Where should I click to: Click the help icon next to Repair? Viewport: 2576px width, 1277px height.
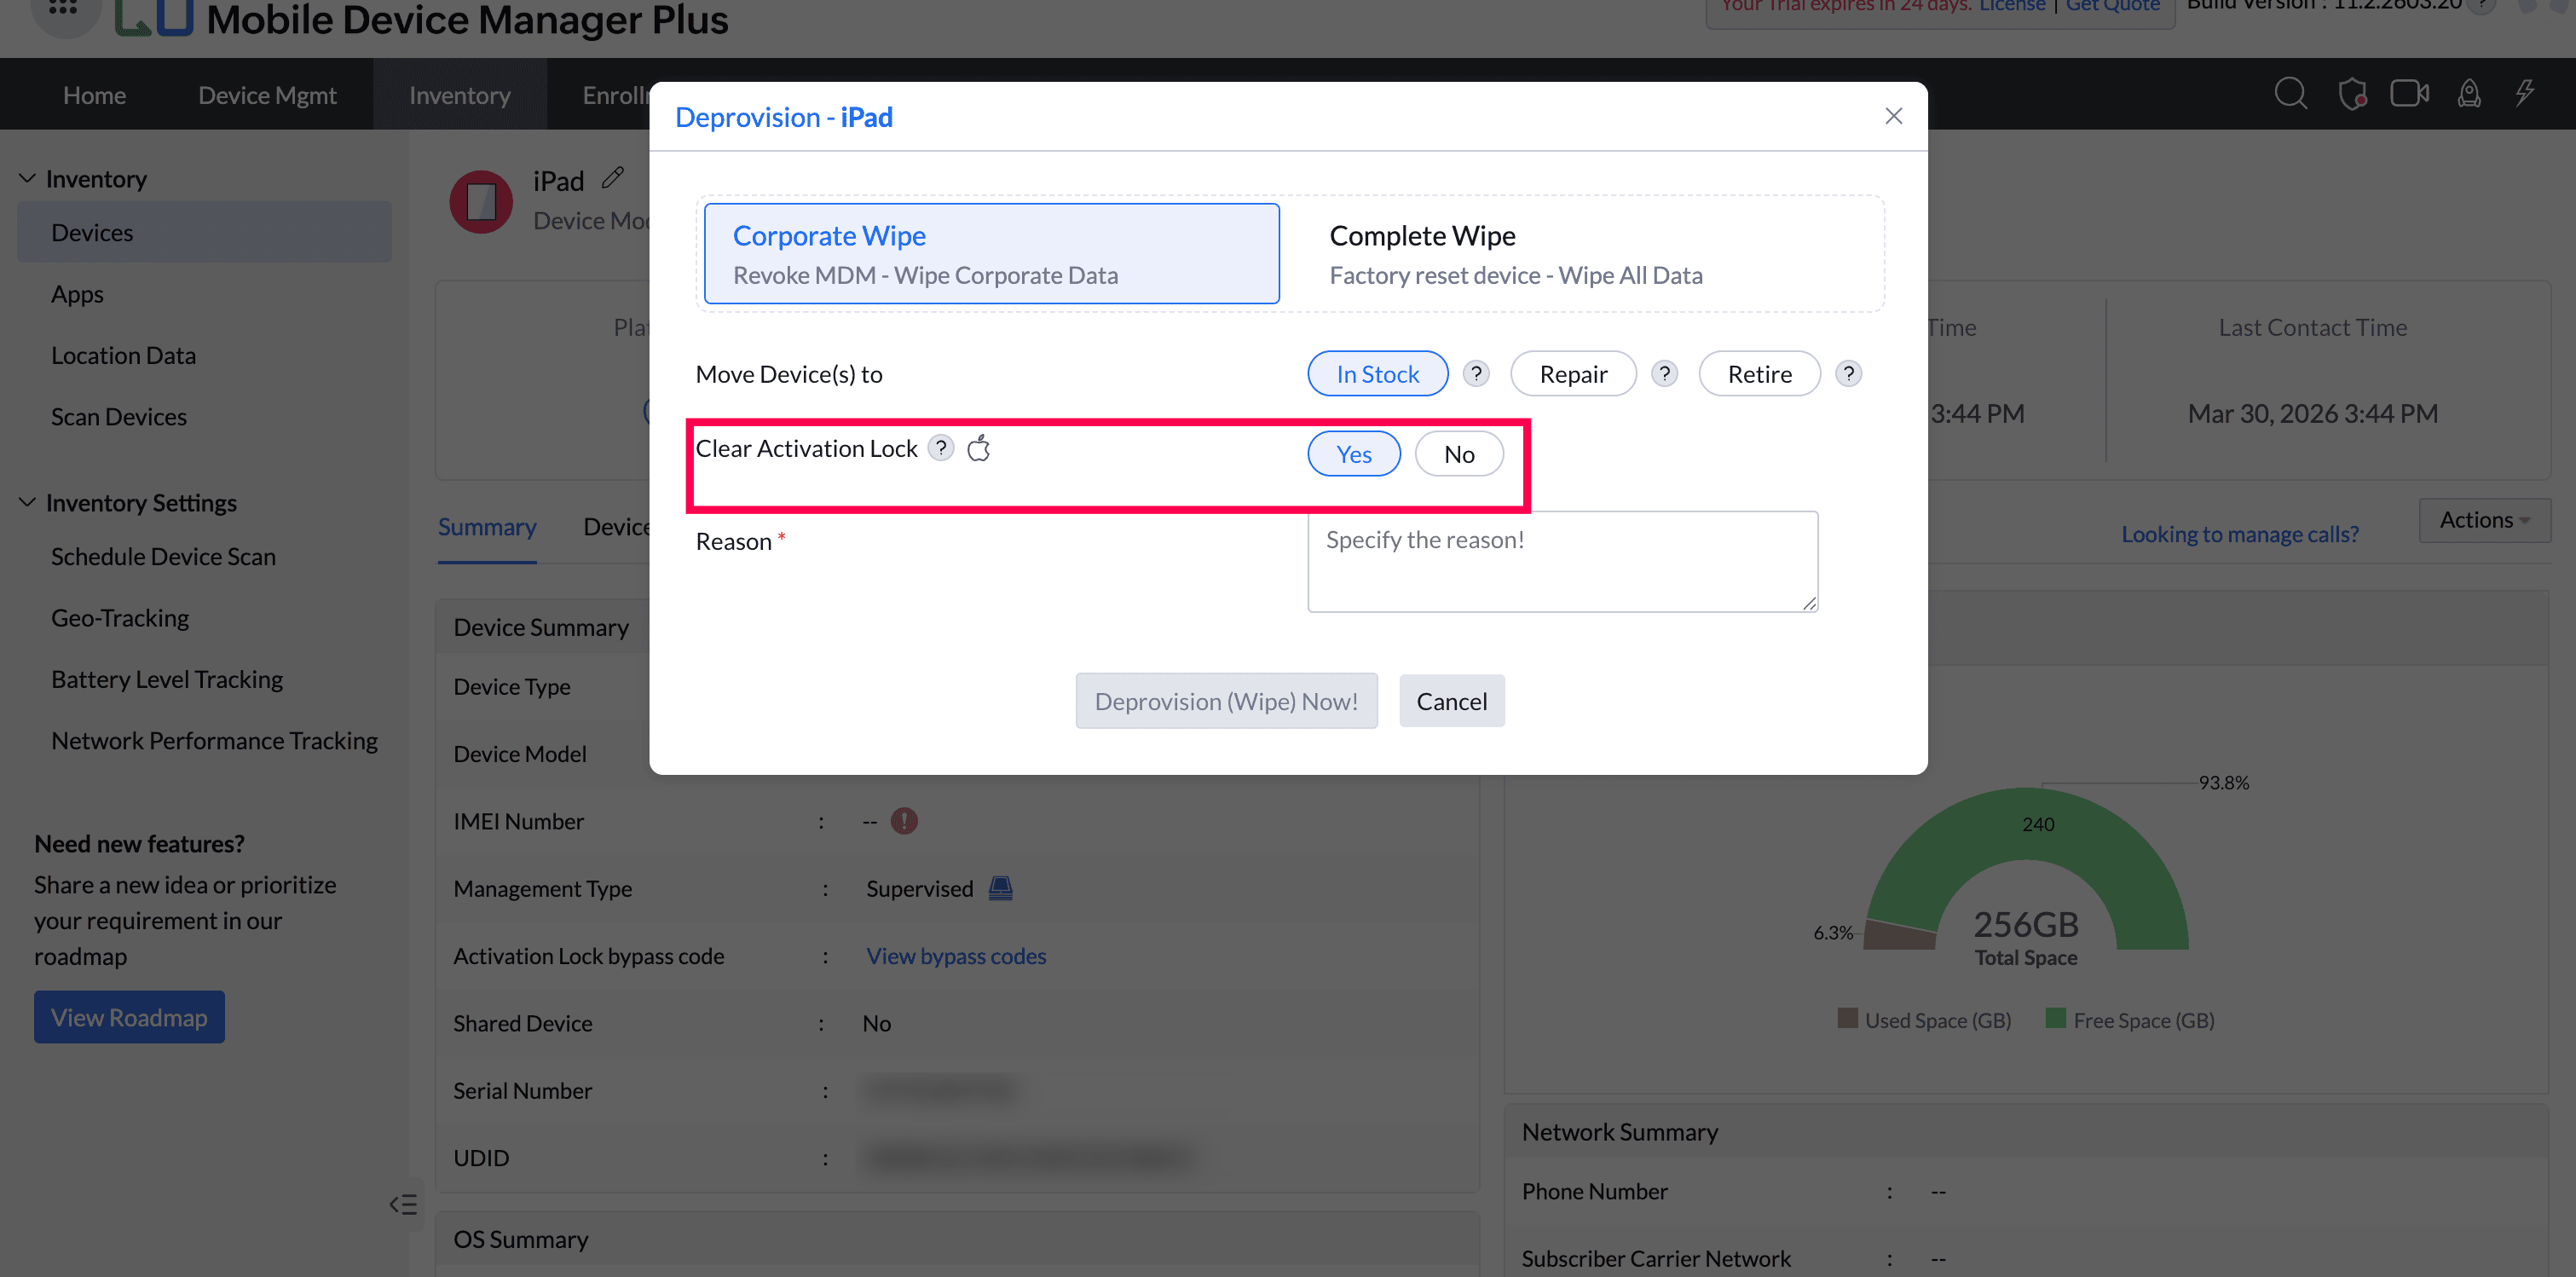1663,374
